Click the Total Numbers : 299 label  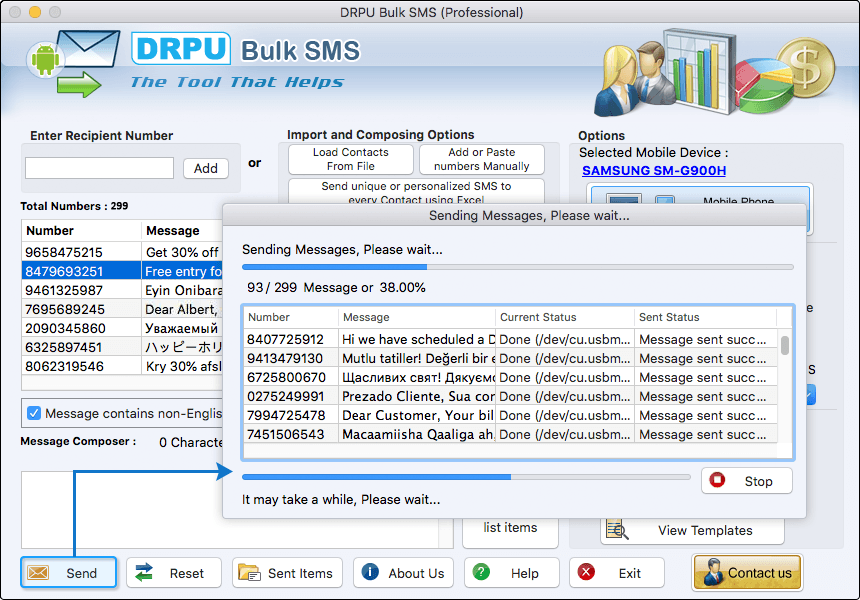(x=74, y=206)
